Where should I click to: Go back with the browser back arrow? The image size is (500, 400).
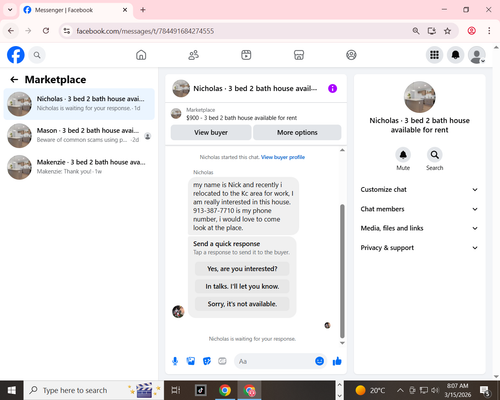11,31
